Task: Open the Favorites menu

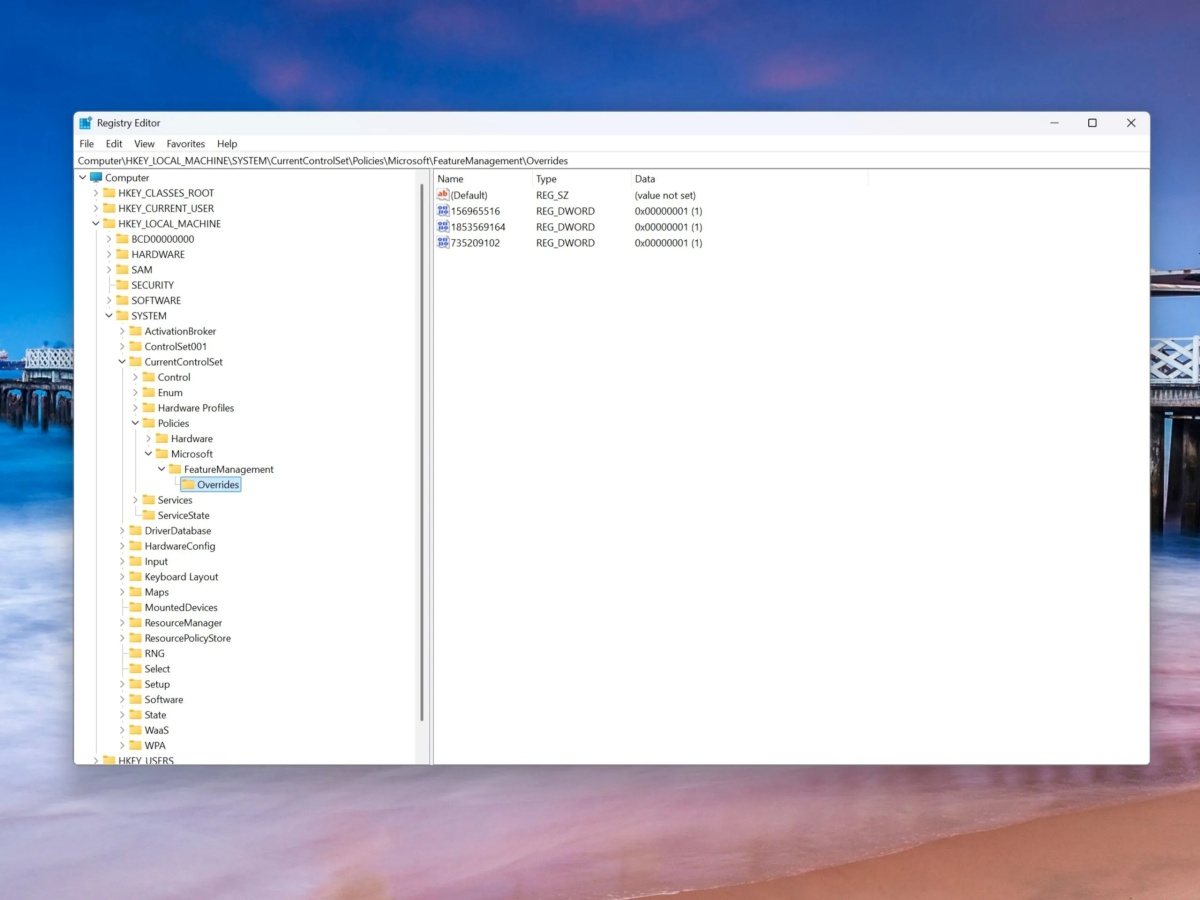Action: tap(185, 143)
